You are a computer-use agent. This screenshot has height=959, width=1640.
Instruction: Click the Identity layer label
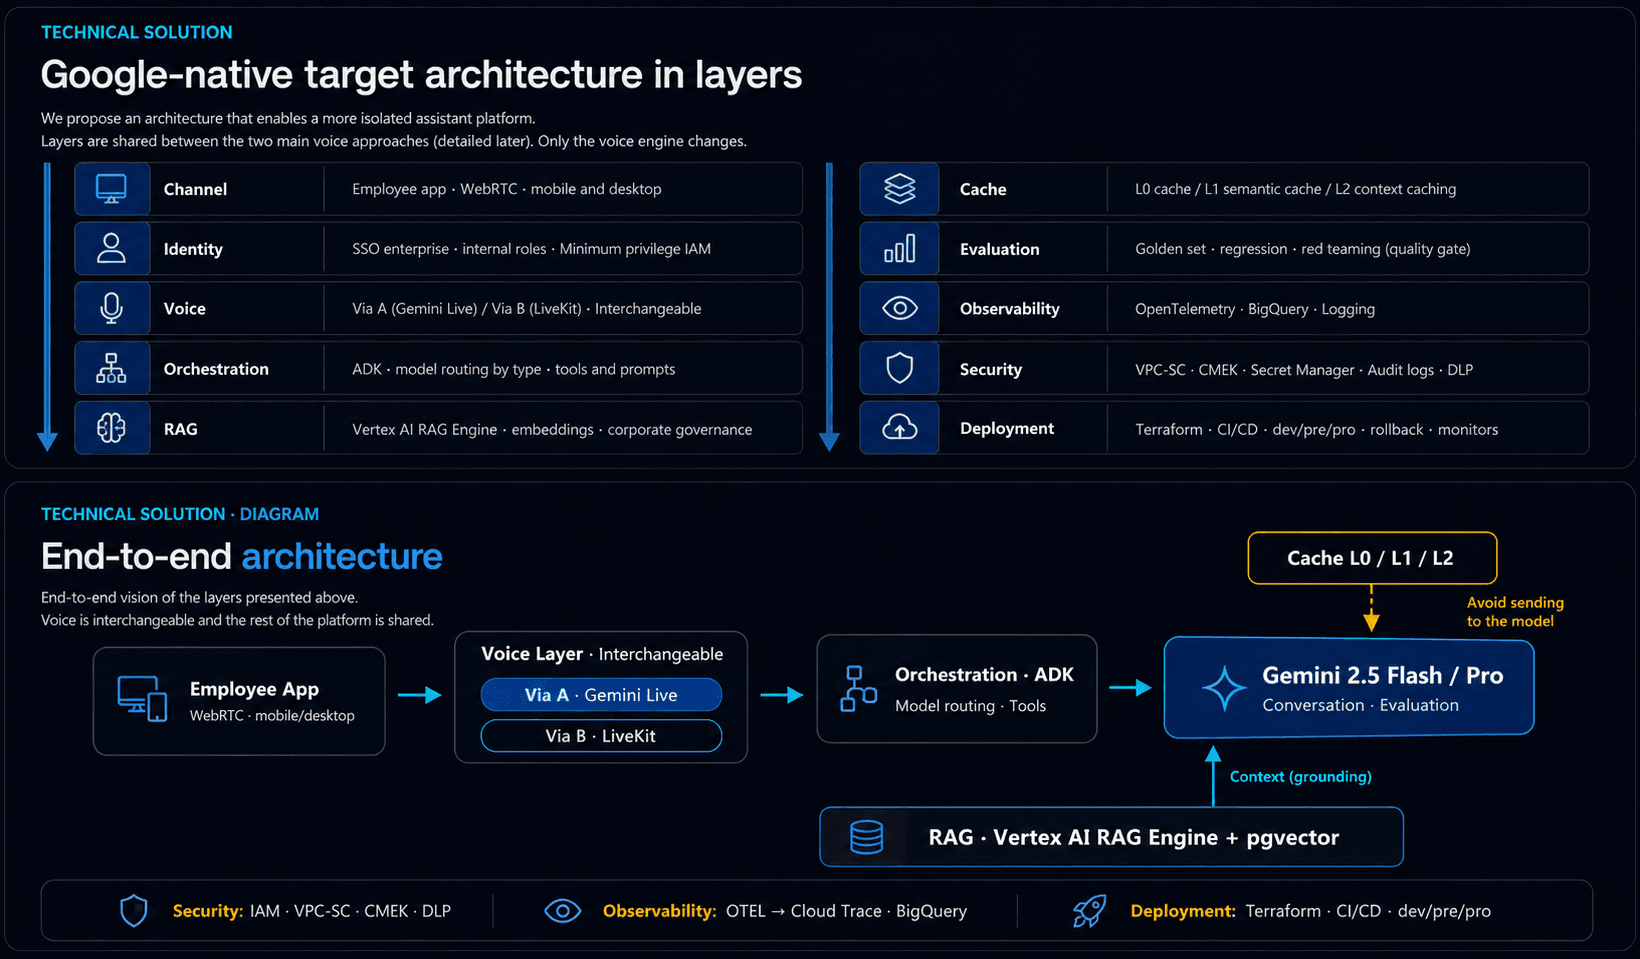(x=193, y=249)
